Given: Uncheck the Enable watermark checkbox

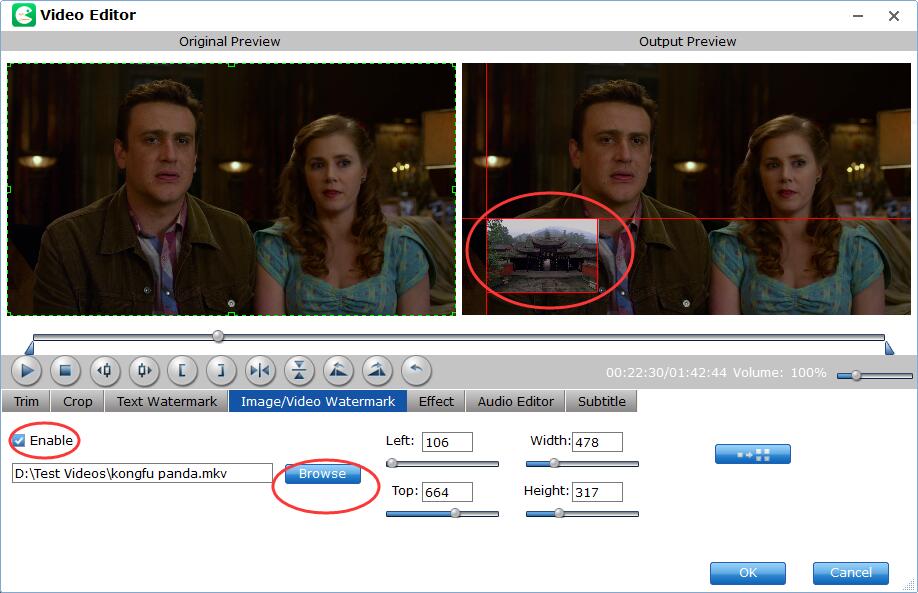Looking at the screenshot, I should pos(19,441).
